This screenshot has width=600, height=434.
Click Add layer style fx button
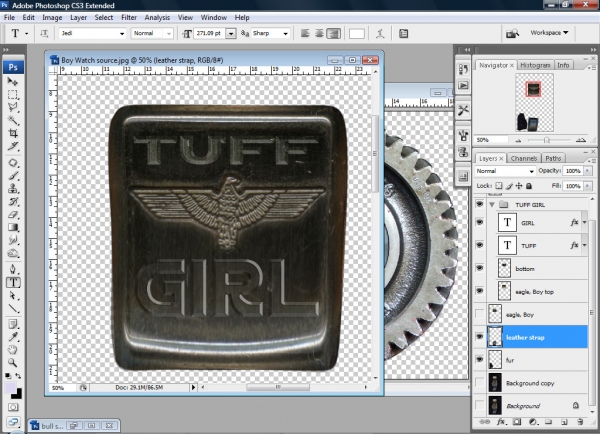click(501, 422)
